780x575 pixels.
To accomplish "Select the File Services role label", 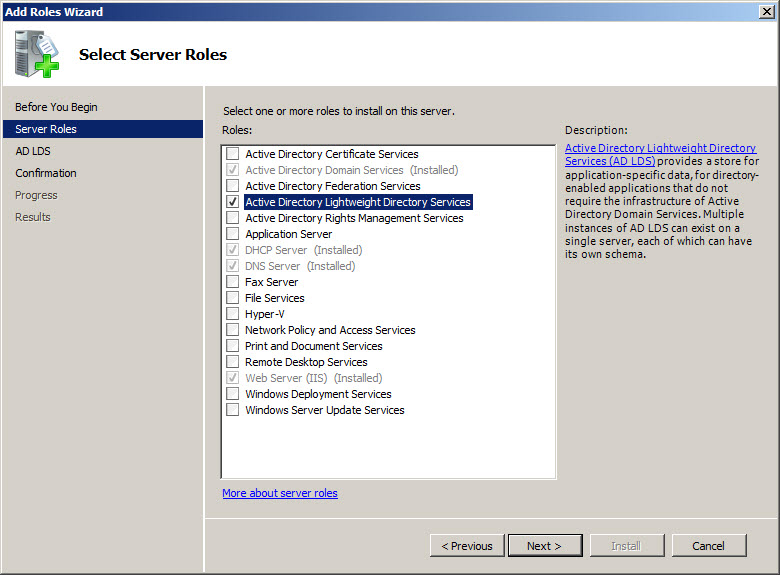I will point(275,298).
